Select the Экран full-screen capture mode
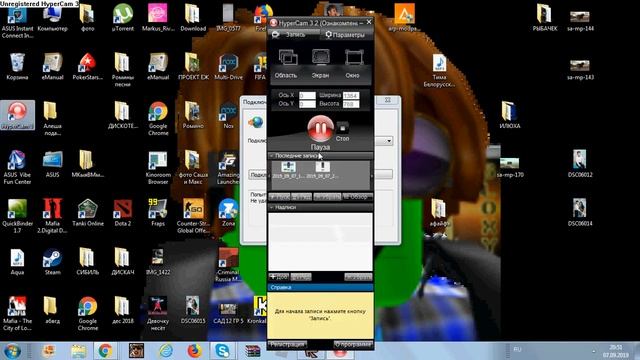This screenshot has height=360, width=640. 320,64
